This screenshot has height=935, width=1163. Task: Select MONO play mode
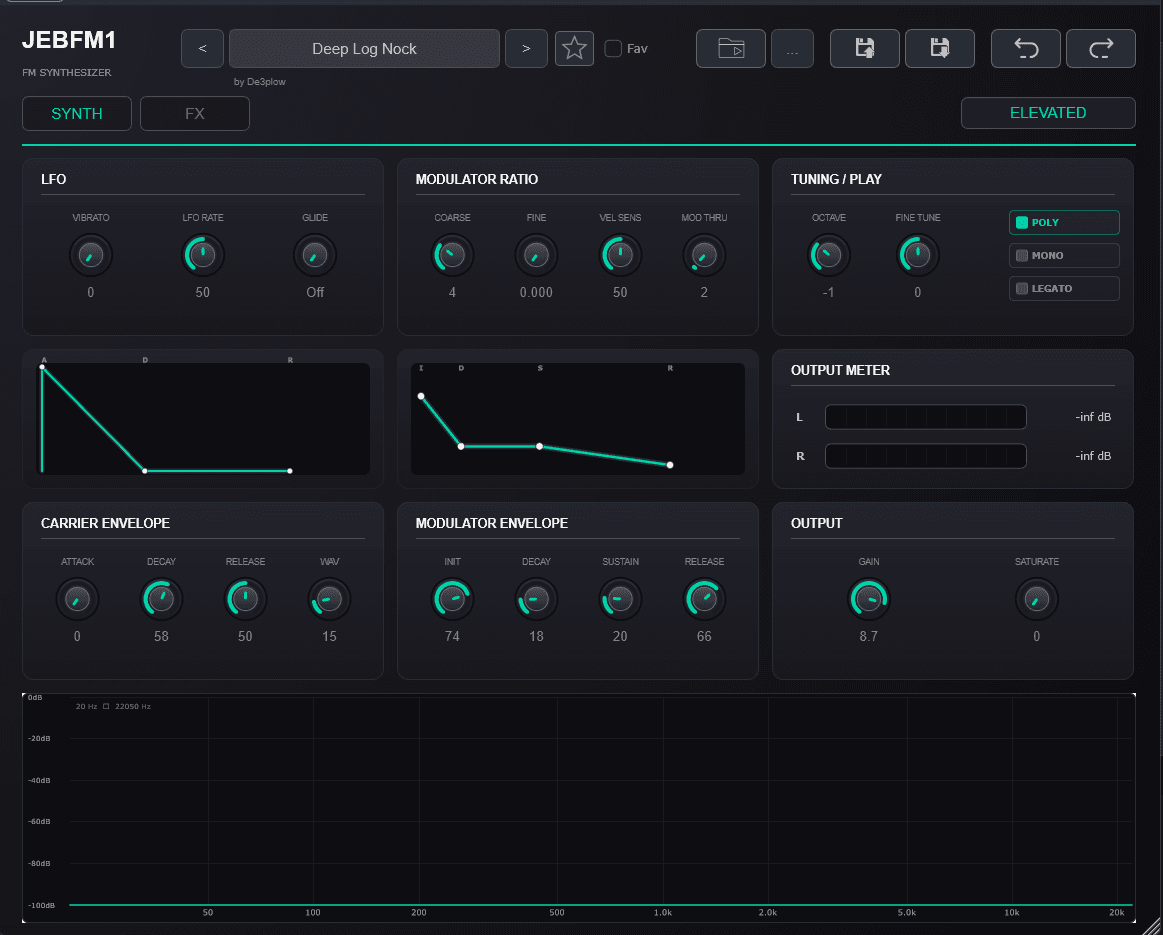click(x=1064, y=255)
